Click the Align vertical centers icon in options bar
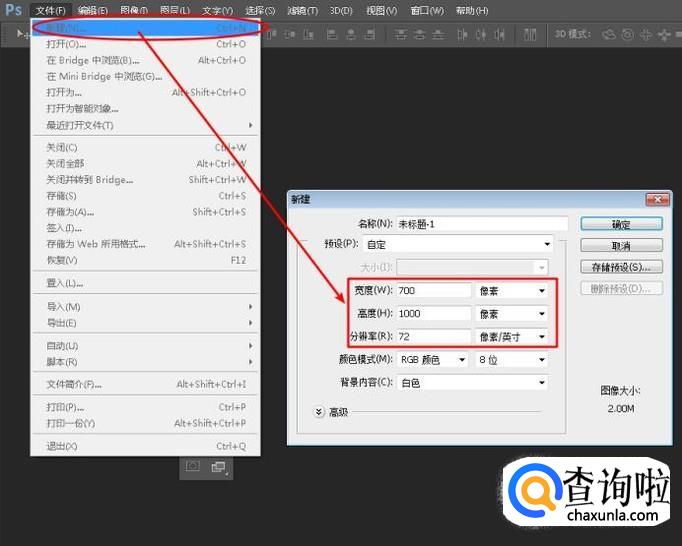Viewport: 682px width, 546px height. click(290, 34)
